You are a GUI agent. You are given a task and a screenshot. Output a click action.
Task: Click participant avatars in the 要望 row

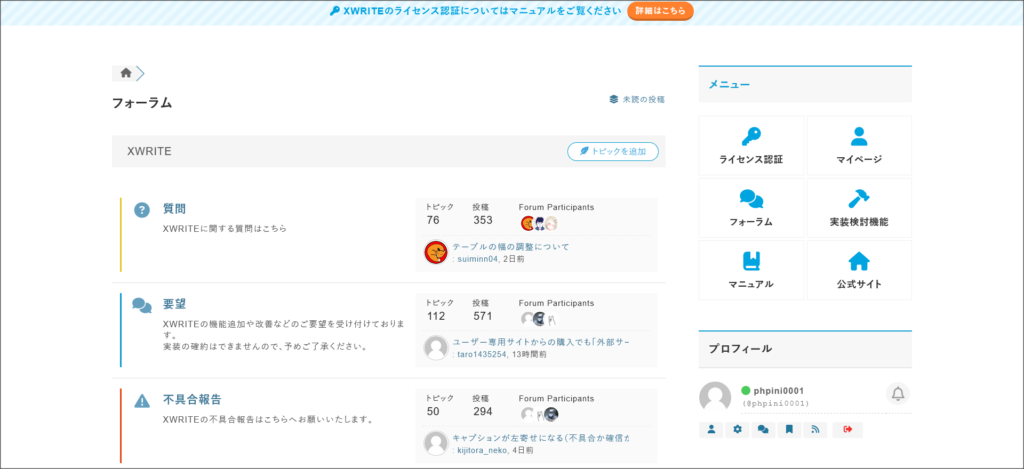[x=539, y=319]
